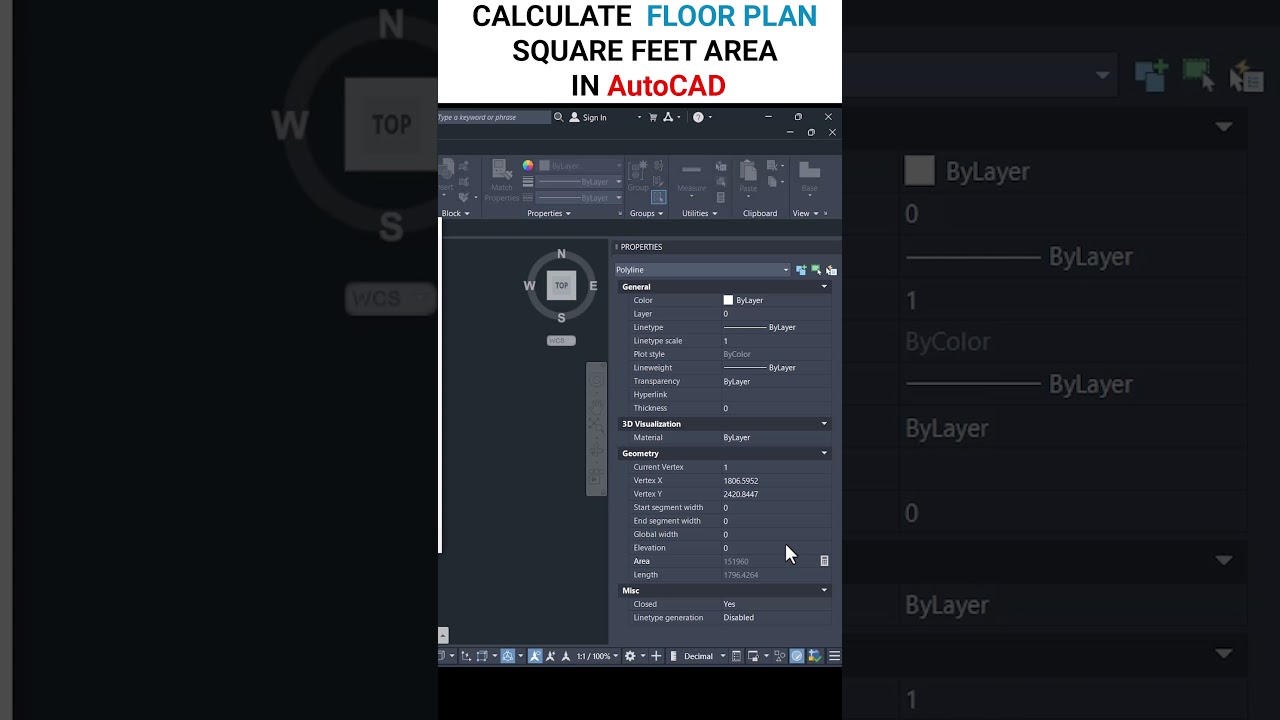Toggle the highlighted Graphics Performance icon
This screenshot has height=720, width=1280.
[x=797, y=656]
